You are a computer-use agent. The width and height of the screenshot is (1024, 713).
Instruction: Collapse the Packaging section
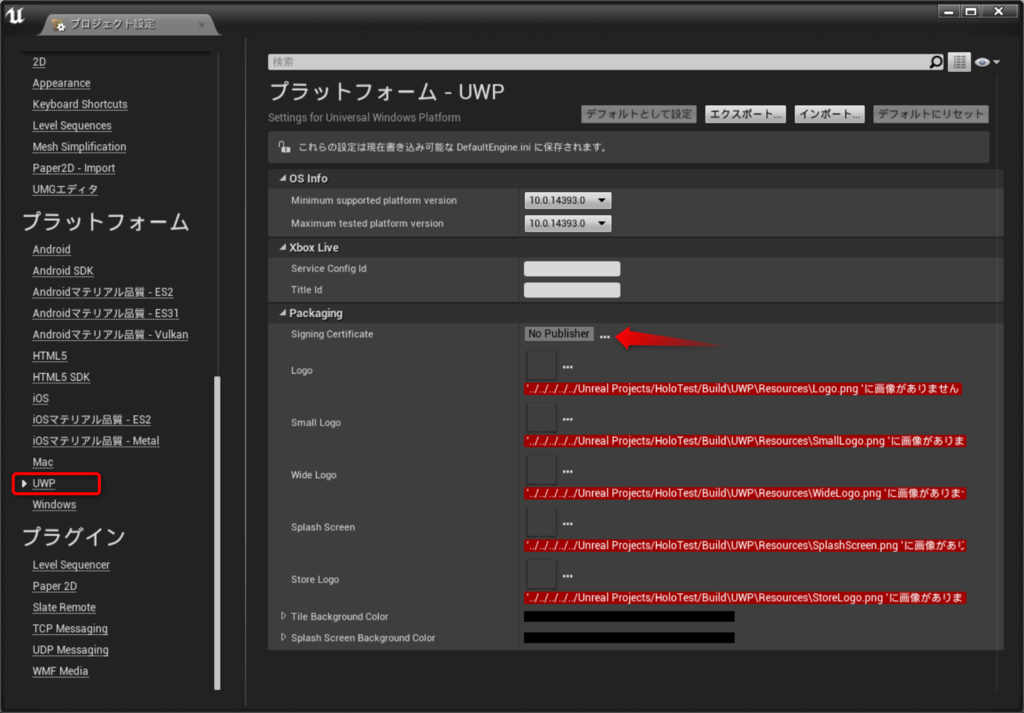(283, 313)
